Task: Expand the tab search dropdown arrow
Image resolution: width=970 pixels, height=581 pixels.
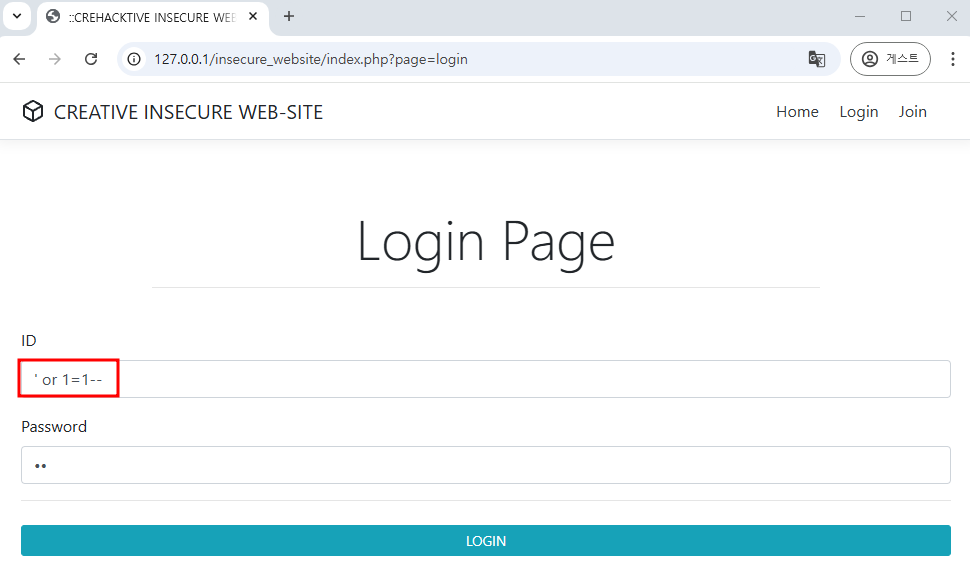Action: click(17, 16)
